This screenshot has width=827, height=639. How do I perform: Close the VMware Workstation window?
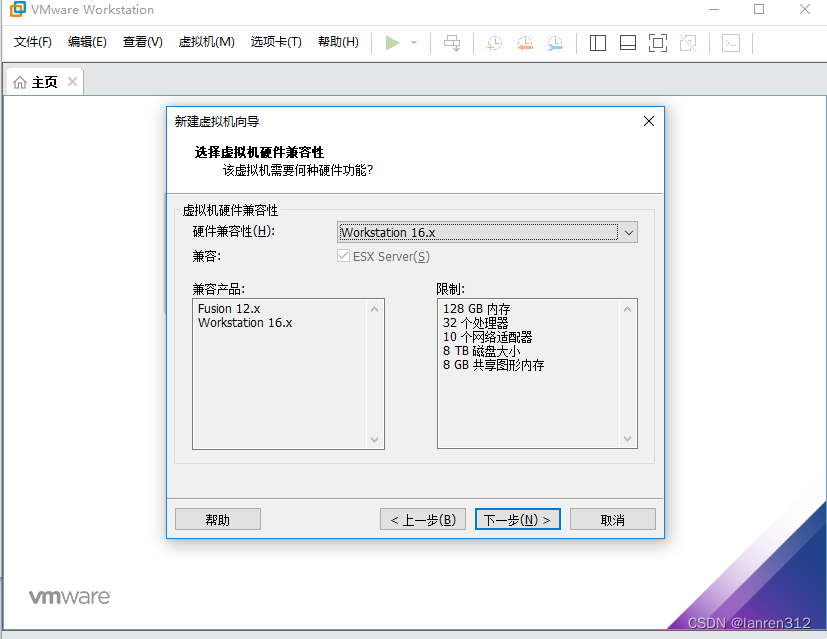[x=805, y=9]
